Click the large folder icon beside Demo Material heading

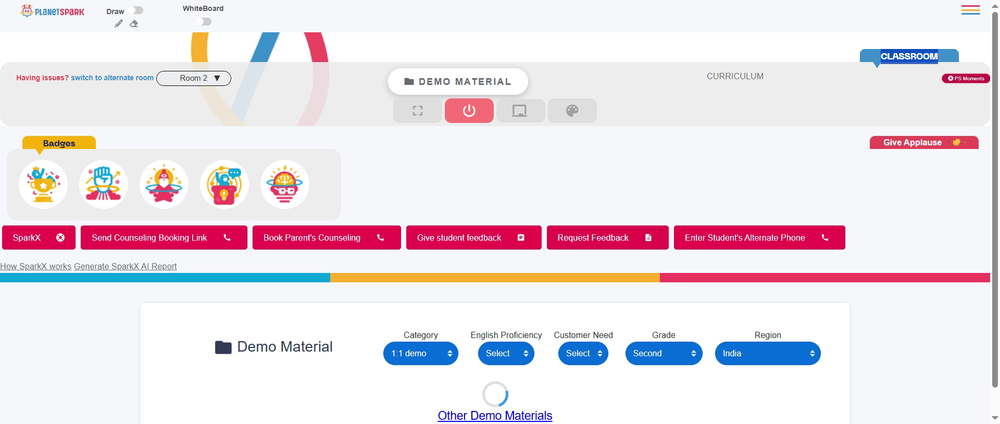click(x=223, y=347)
